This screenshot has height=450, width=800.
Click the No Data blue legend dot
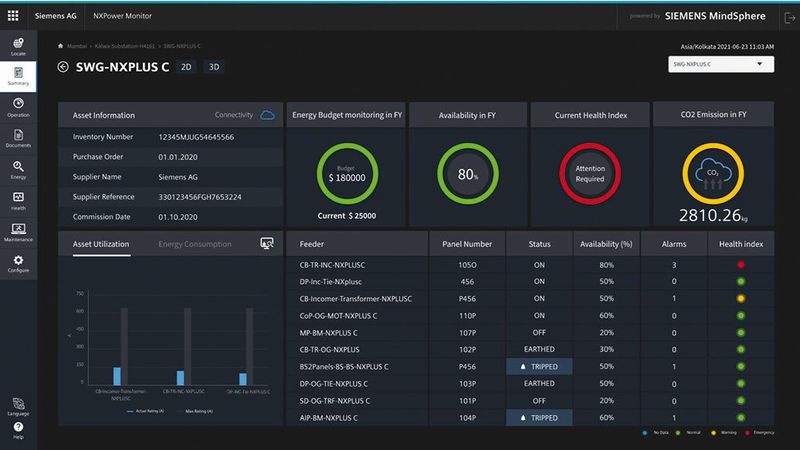coord(645,433)
